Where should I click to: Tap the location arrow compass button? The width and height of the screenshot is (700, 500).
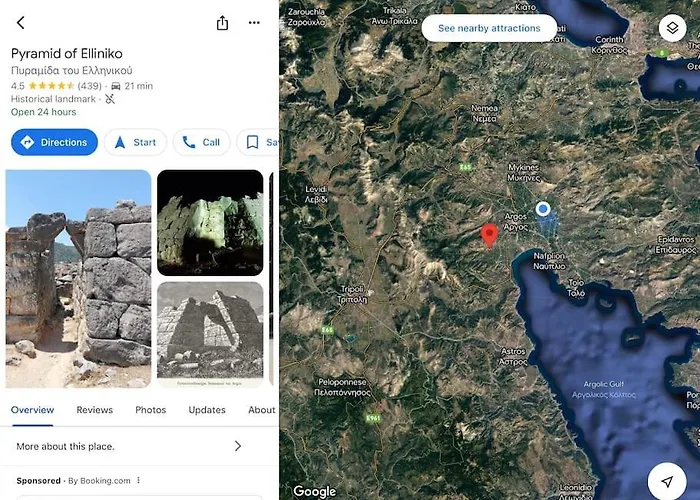pos(667,481)
